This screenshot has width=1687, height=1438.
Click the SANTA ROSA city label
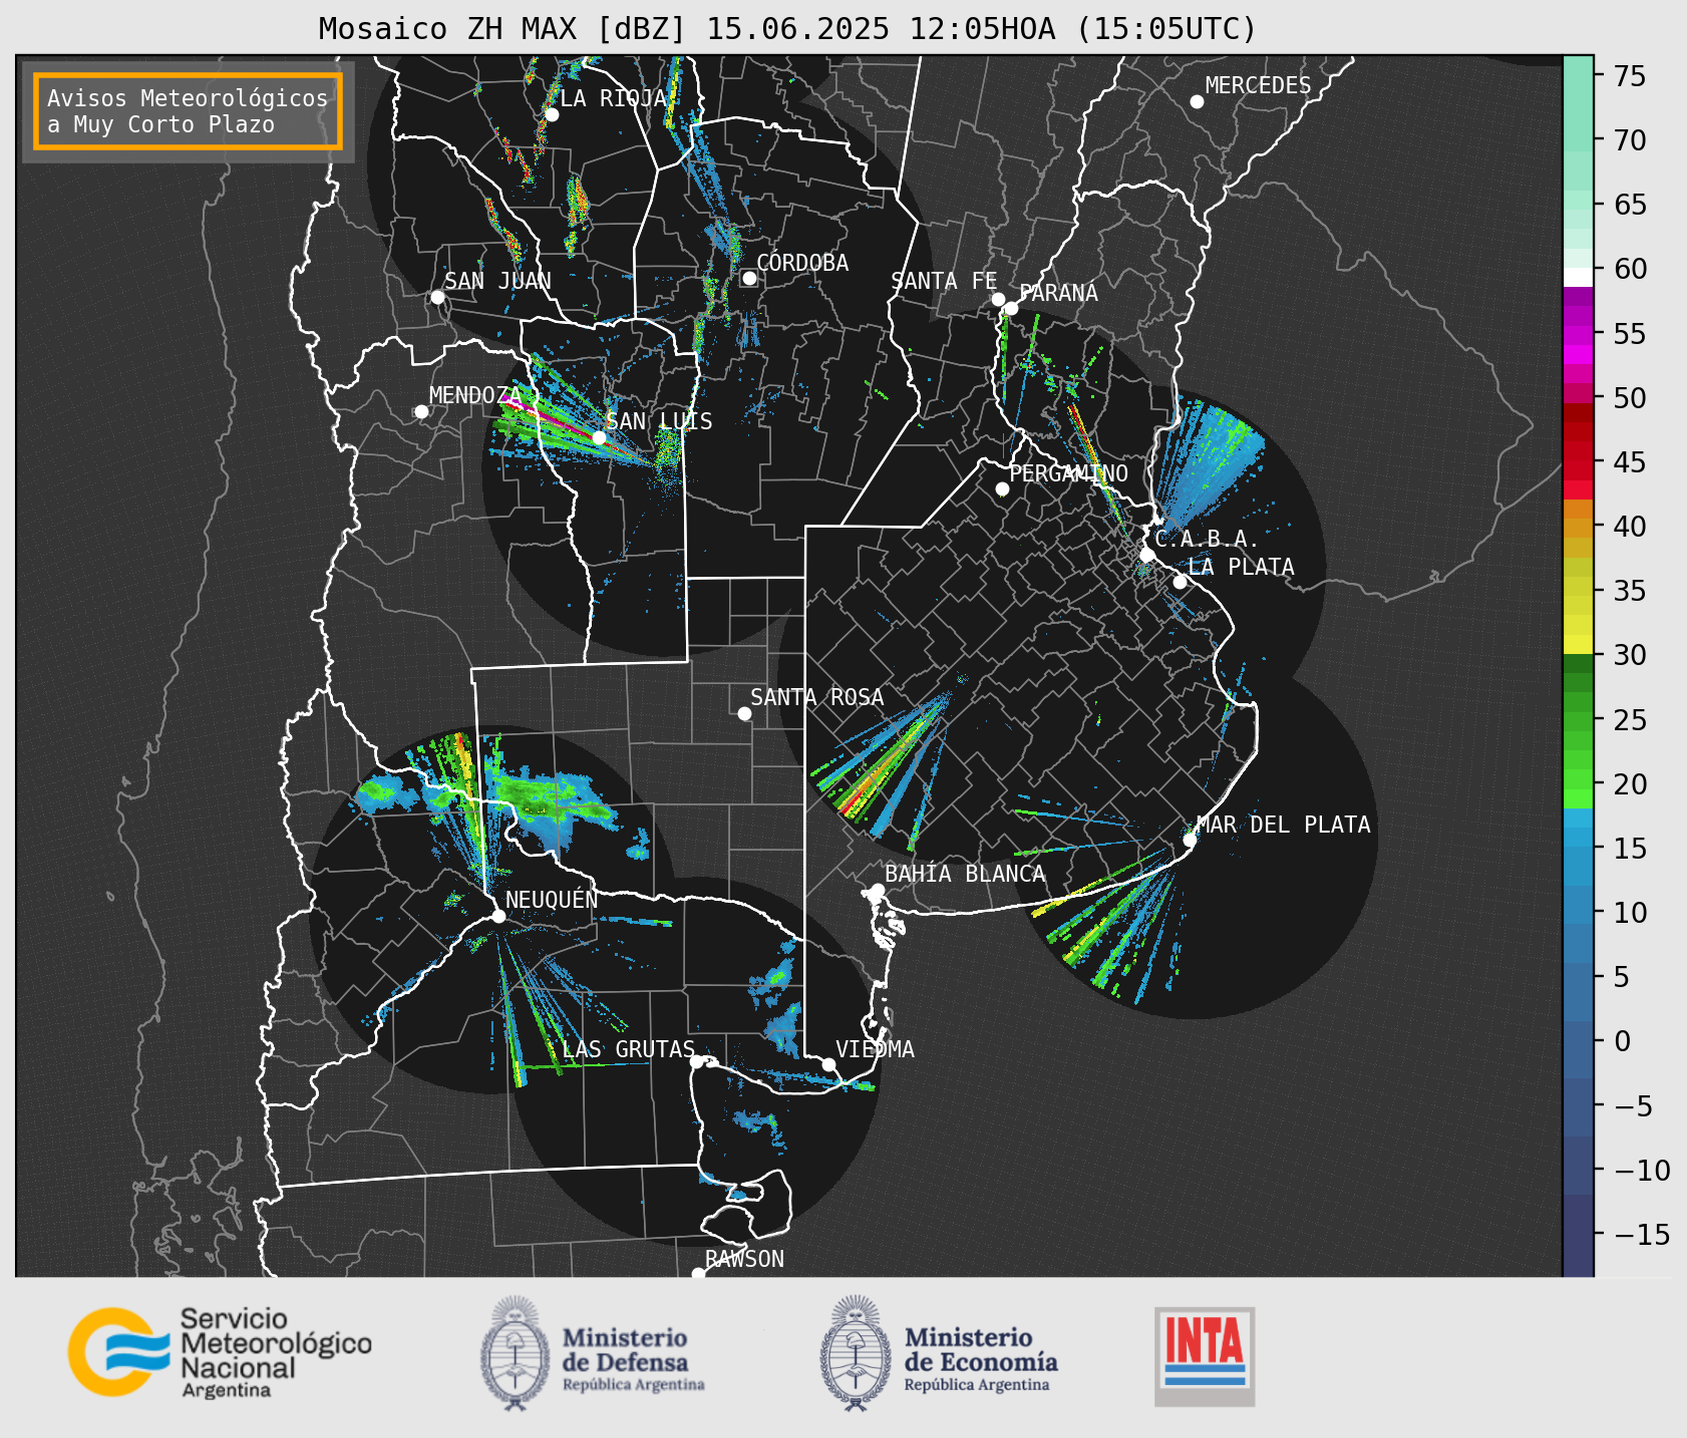pos(817,698)
